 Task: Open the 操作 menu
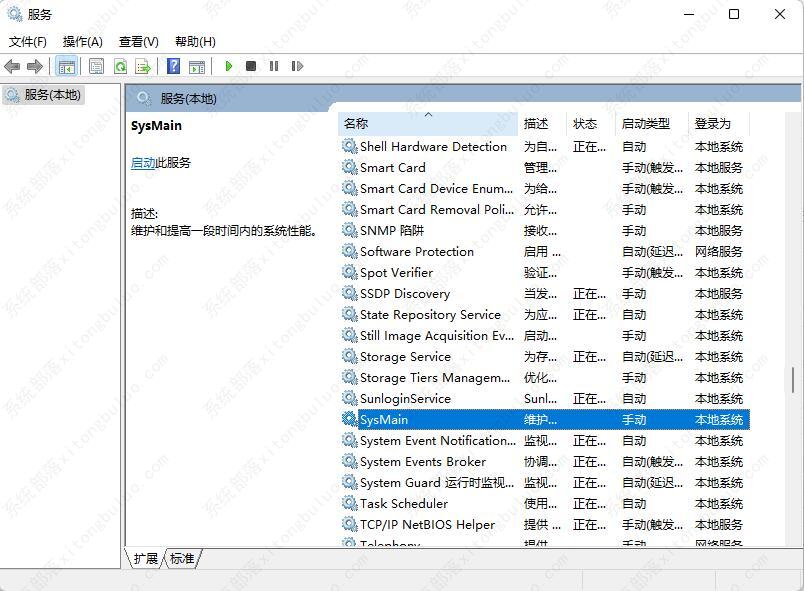click(x=84, y=42)
